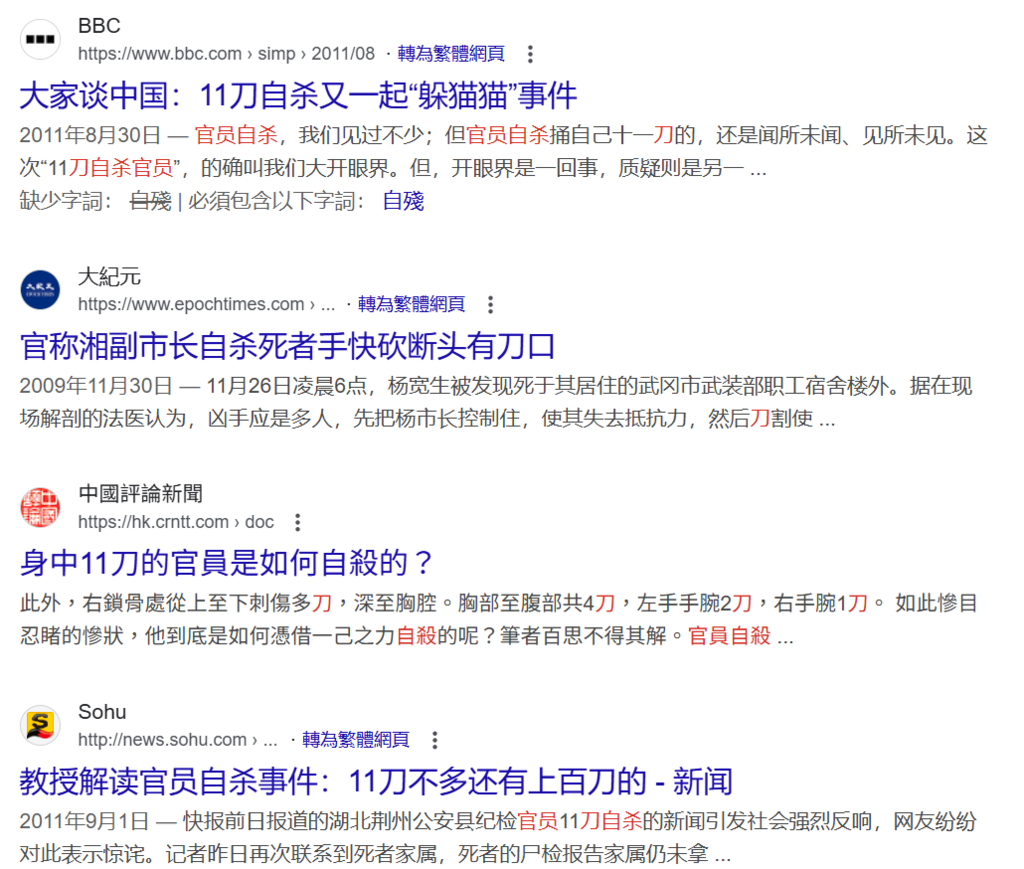Open three-dot menu for BBC result
This screenshot has height=869, width=1024.
point(530,54)
